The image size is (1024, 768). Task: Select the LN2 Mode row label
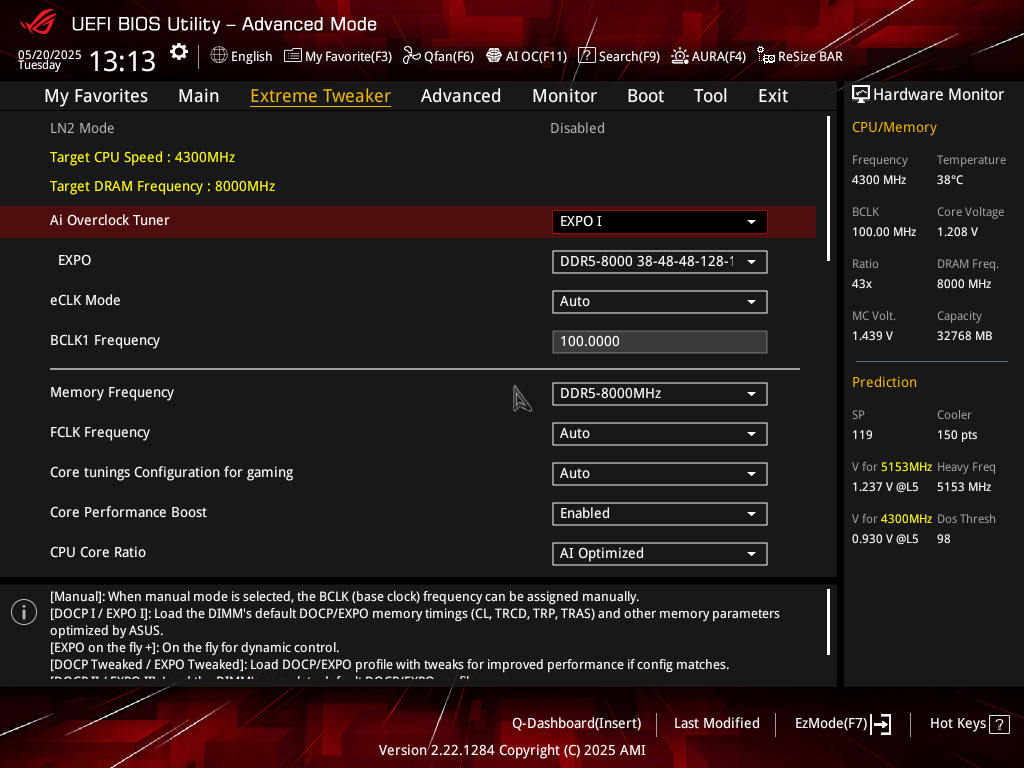(82, 129)
